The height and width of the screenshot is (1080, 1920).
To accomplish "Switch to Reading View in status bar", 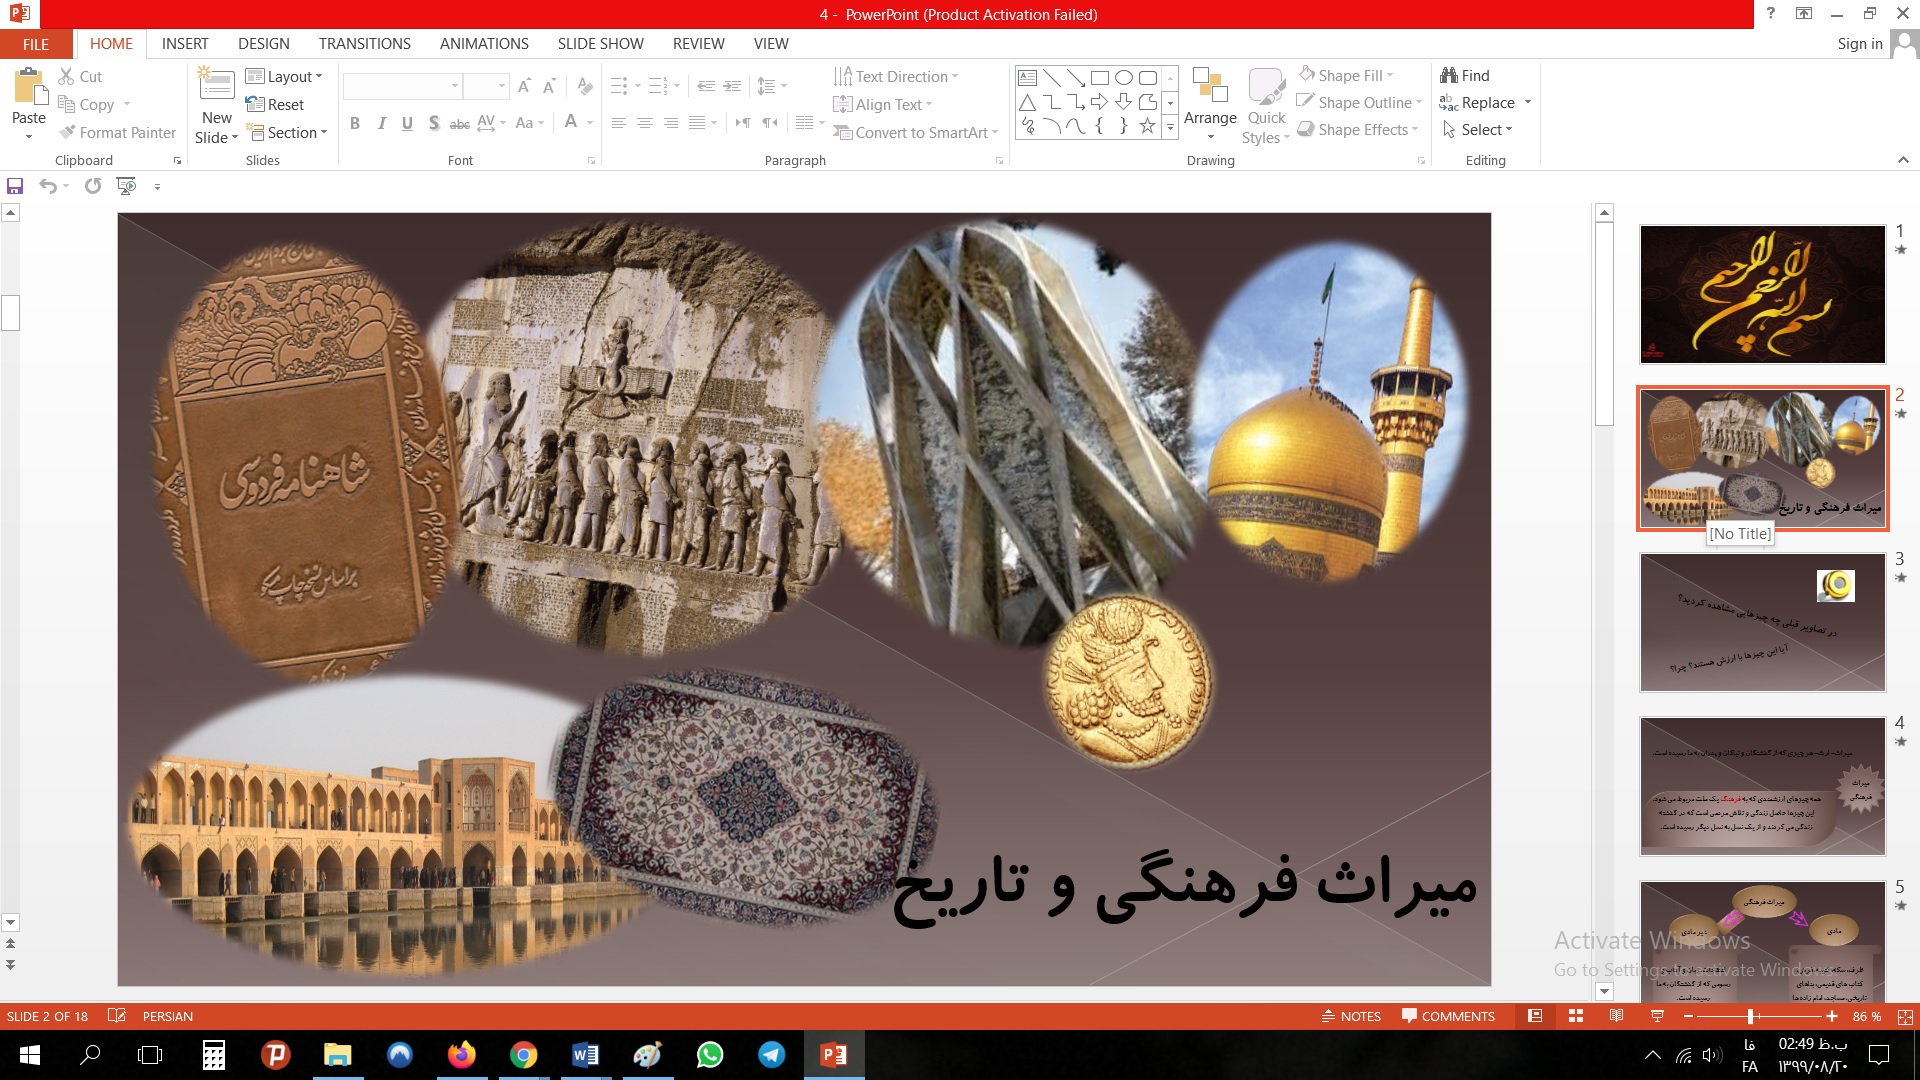I will [1616, 1016].
